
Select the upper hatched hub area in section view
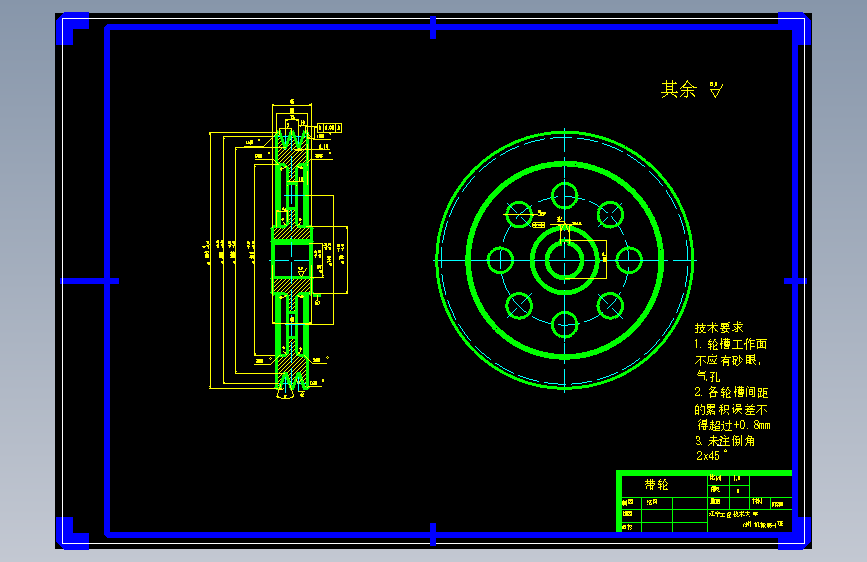click(292, 233)
